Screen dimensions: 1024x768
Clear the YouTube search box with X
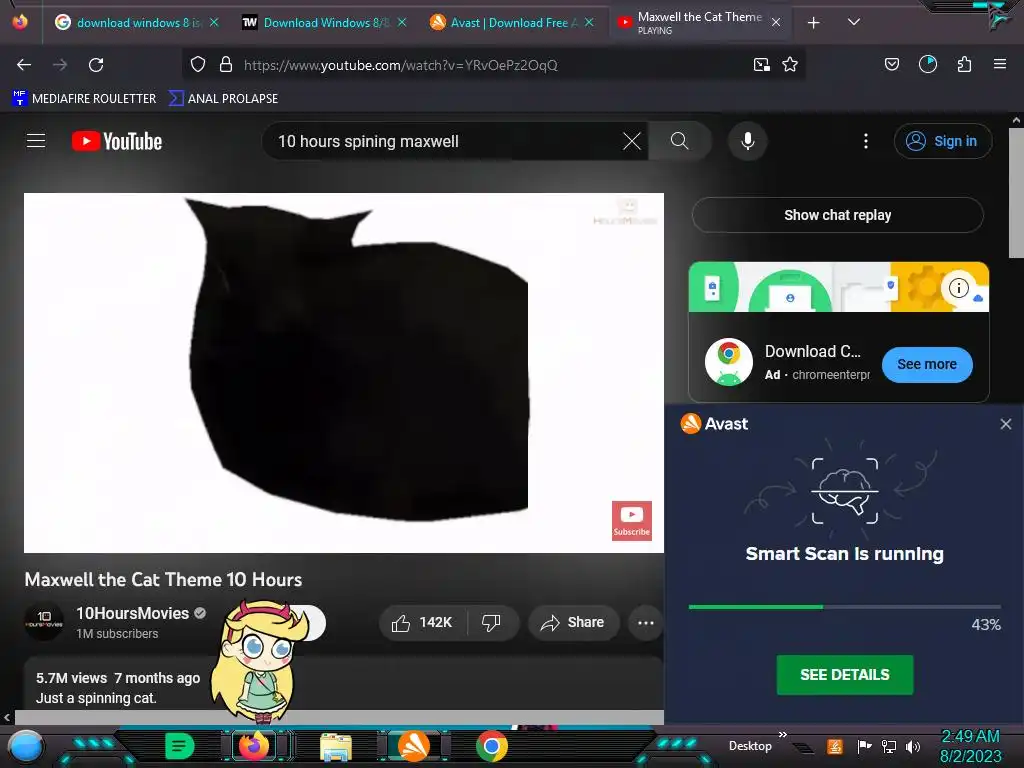click(632, 141)
